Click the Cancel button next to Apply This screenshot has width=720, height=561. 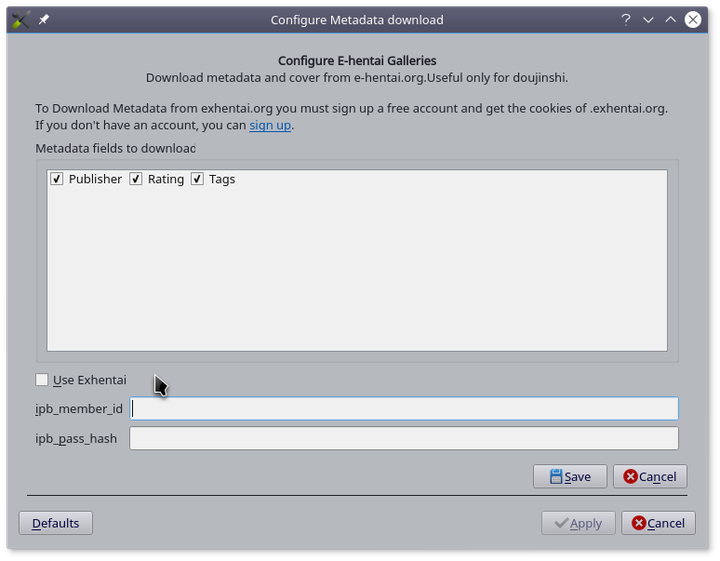[658, 523]
